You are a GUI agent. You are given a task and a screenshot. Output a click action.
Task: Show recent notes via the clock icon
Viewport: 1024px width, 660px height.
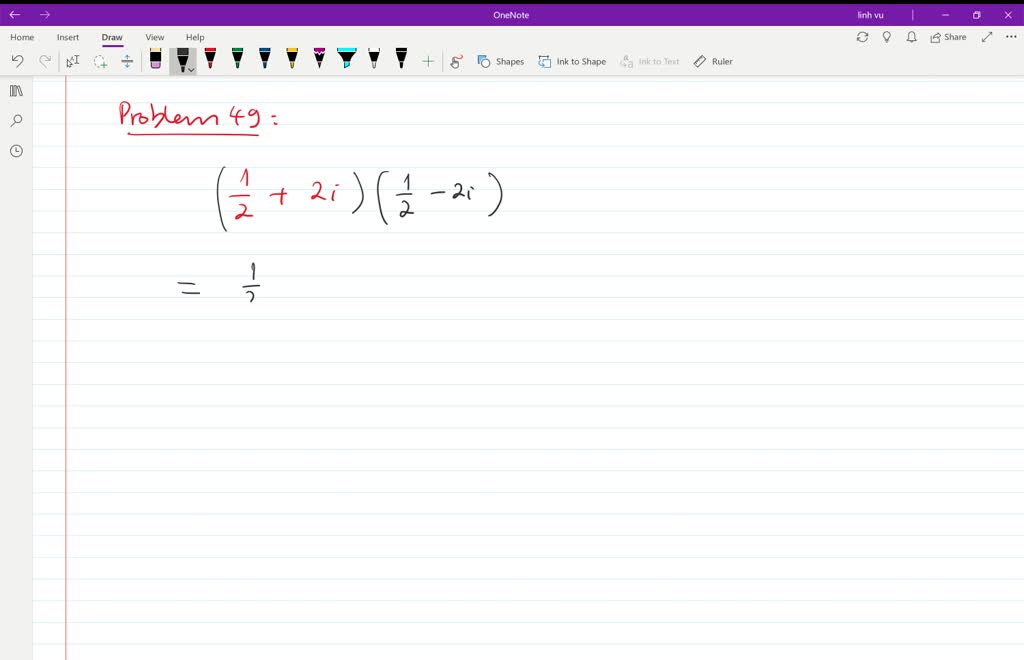coord(15,151)
